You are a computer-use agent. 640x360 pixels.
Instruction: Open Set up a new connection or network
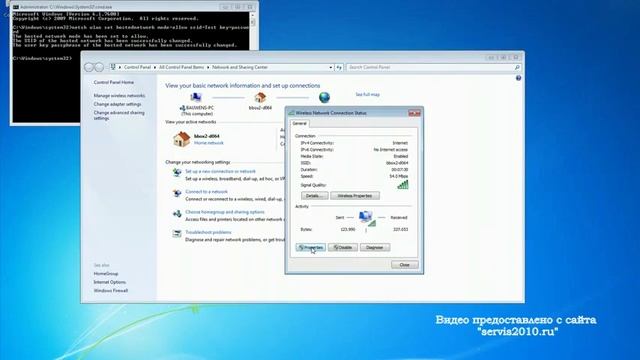tap(220, 171)
